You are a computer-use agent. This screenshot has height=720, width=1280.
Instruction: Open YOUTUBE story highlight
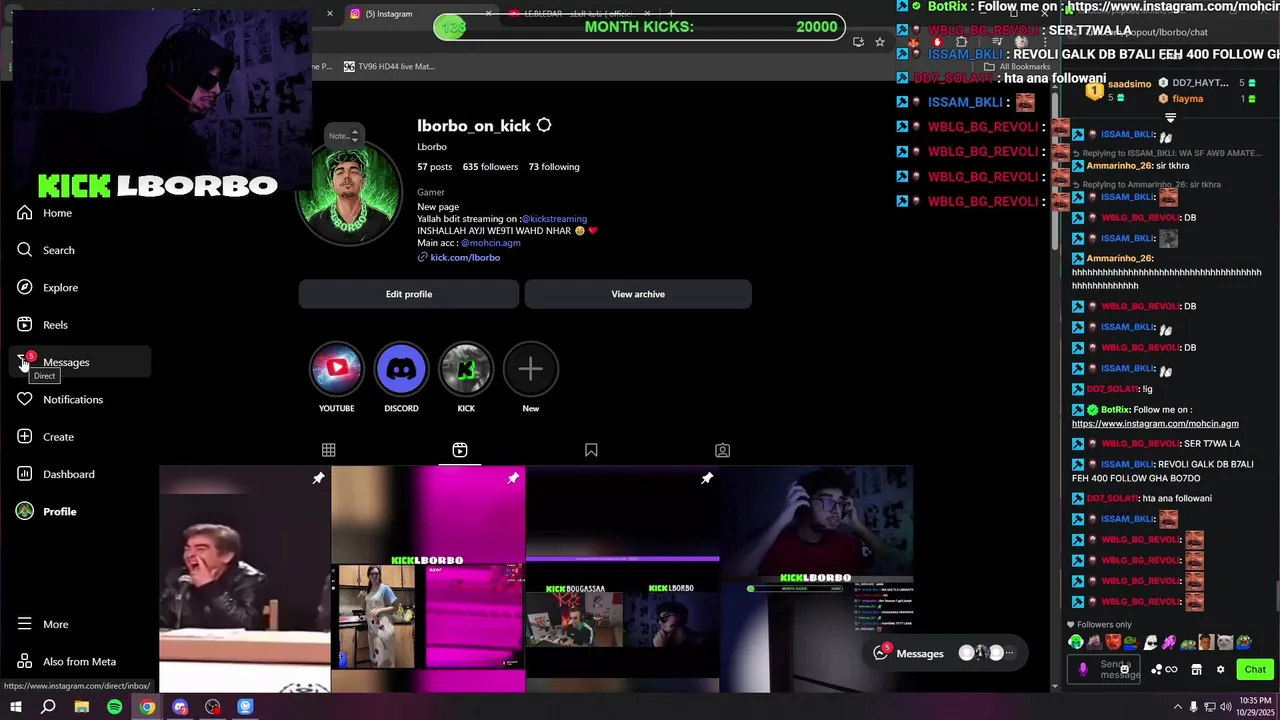click(x=337, y=378)
